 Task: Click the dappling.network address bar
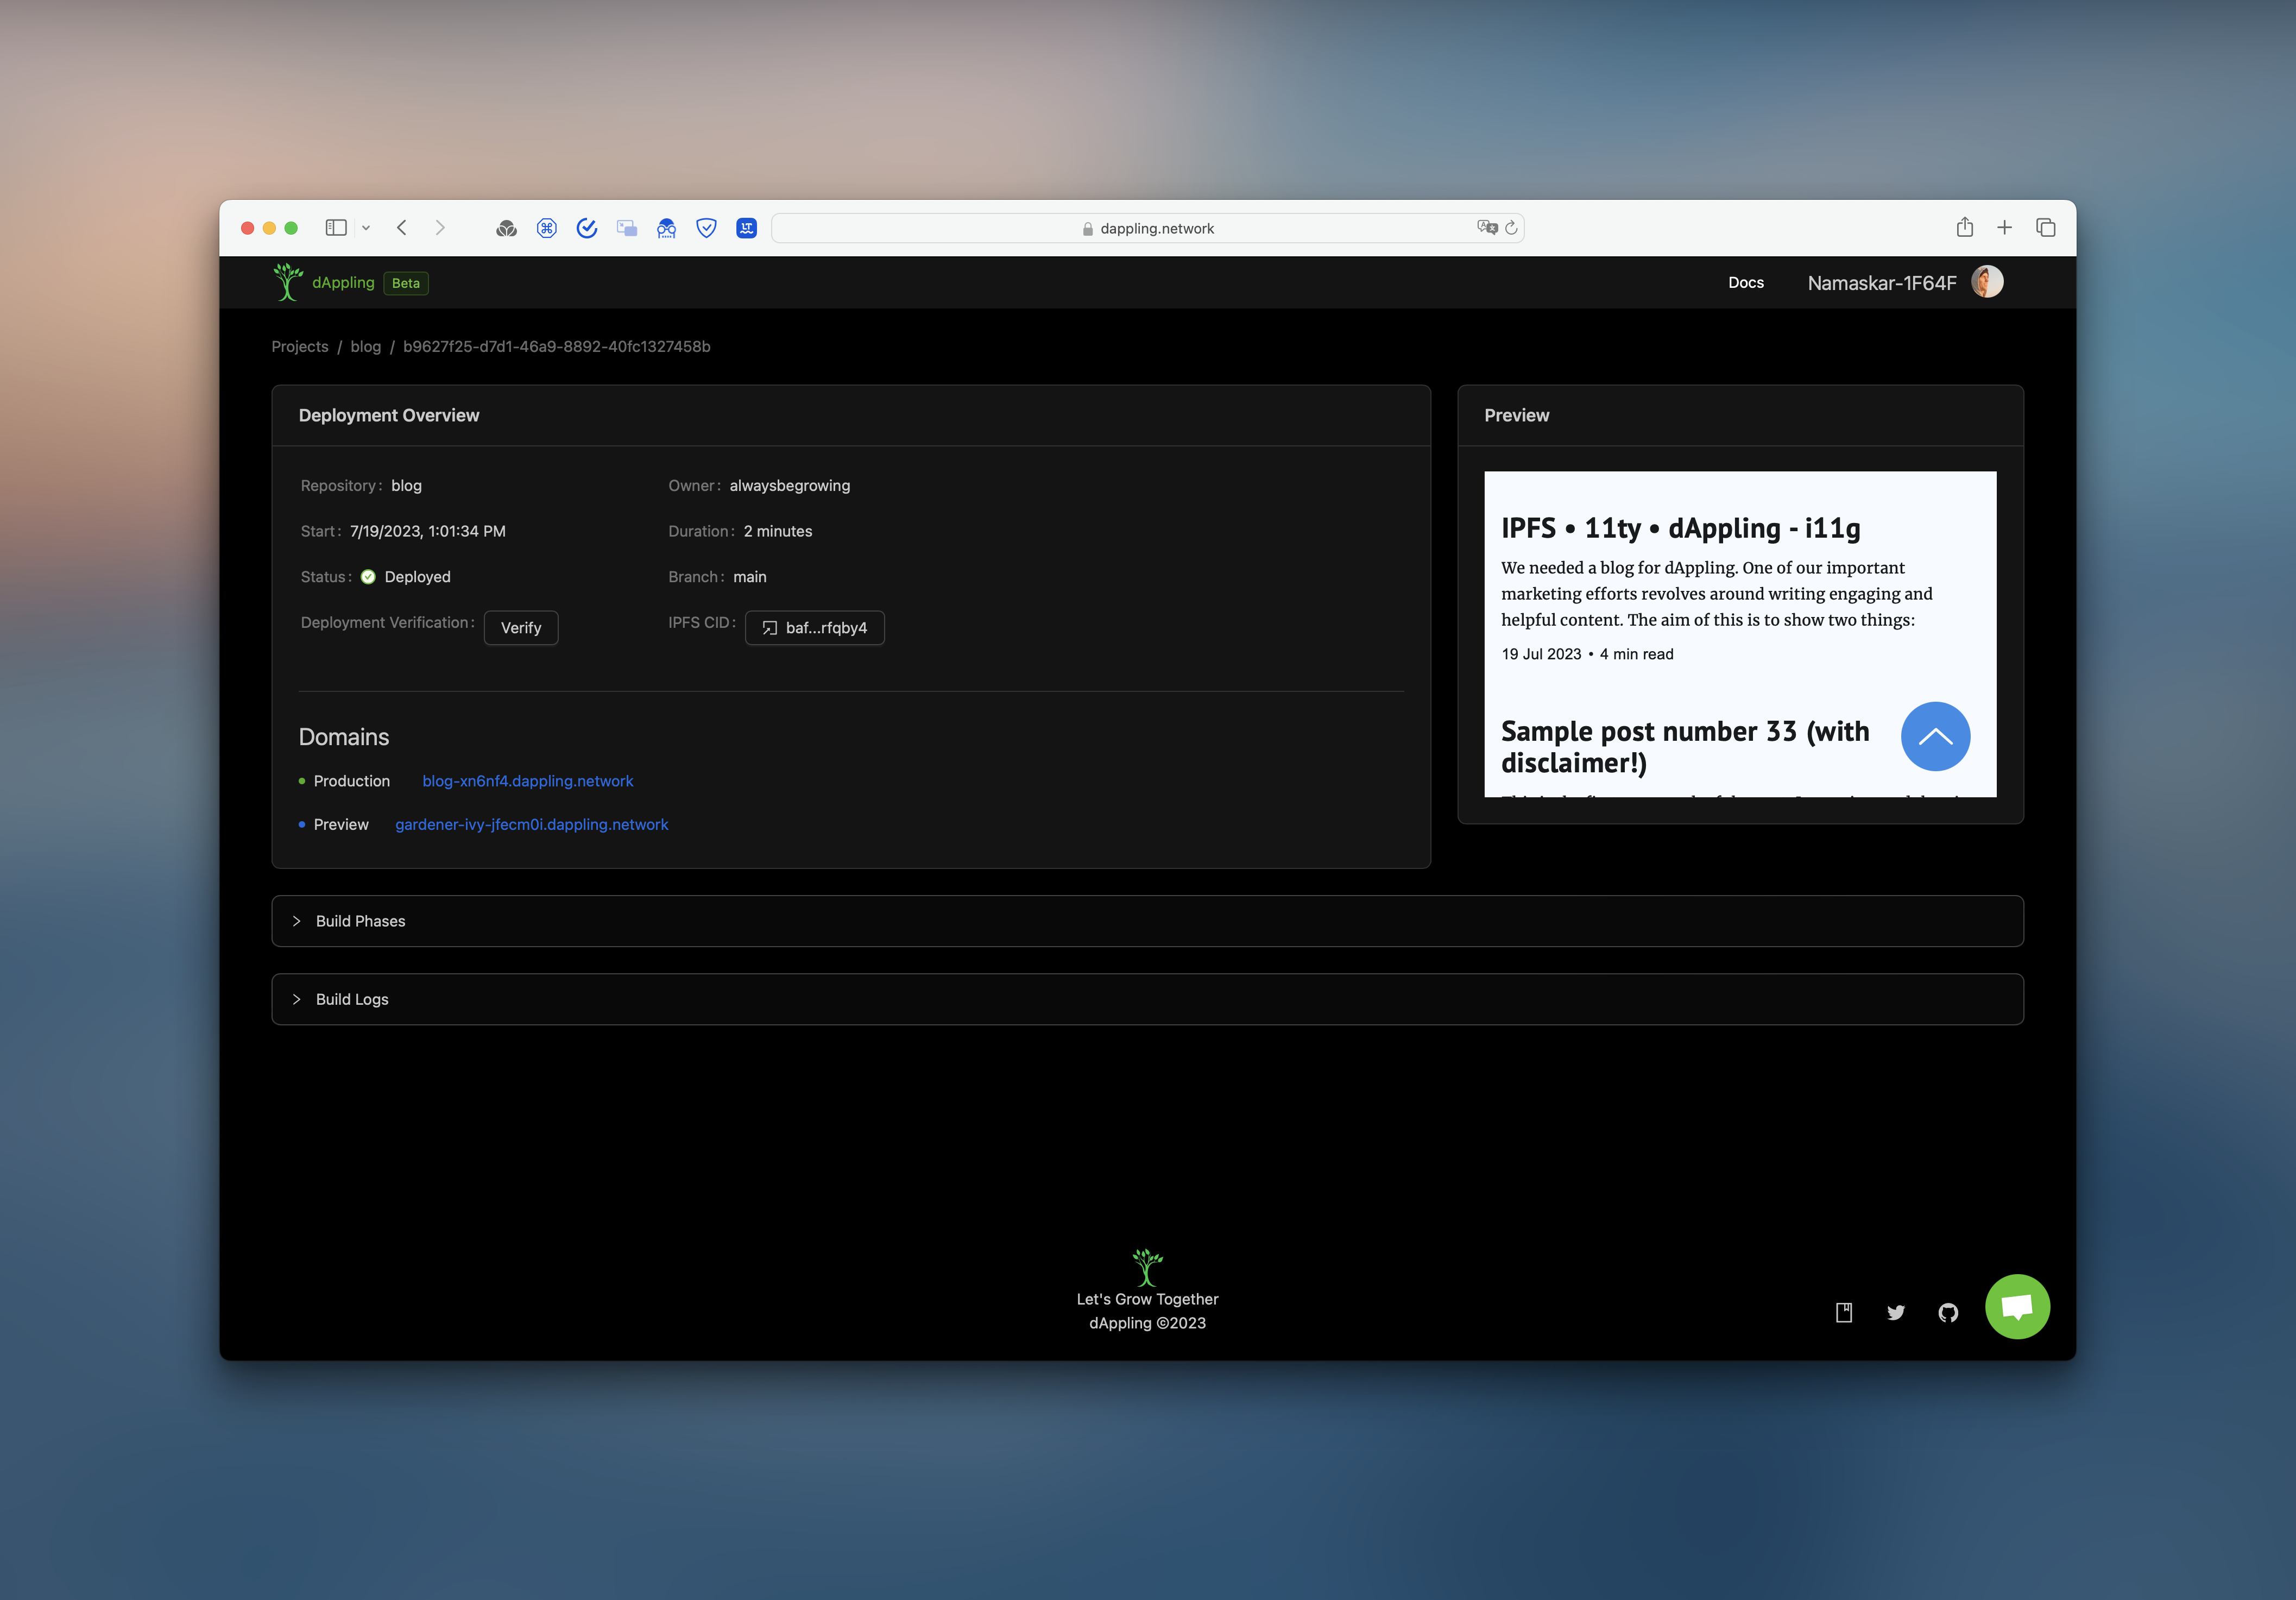tap(1147, 228)
